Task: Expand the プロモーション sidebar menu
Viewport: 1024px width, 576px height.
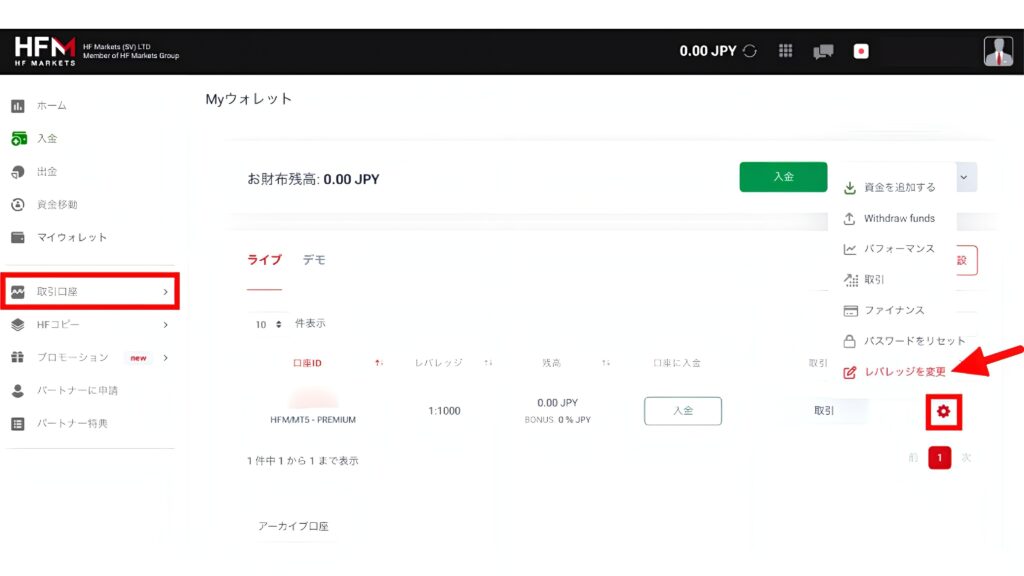Action: [x=90, y=358]
